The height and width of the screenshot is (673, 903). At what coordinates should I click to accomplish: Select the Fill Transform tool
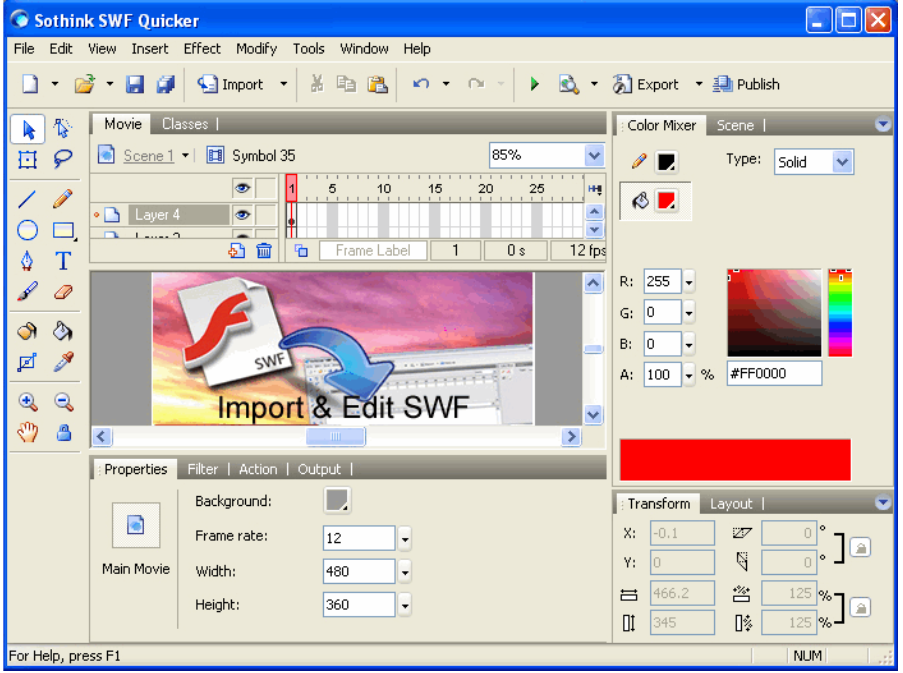[x=28, y=362]
